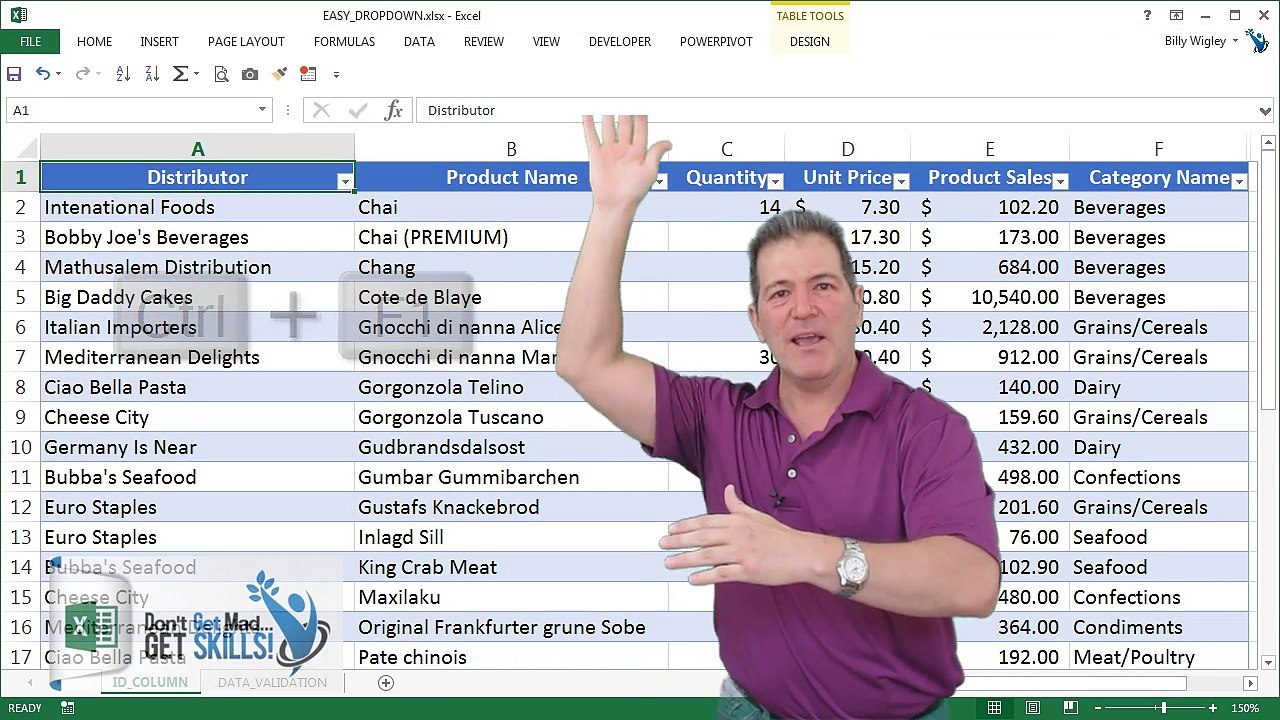
Task: Select the ID_COLUMN sheet tab
Action: pos(150,682)
